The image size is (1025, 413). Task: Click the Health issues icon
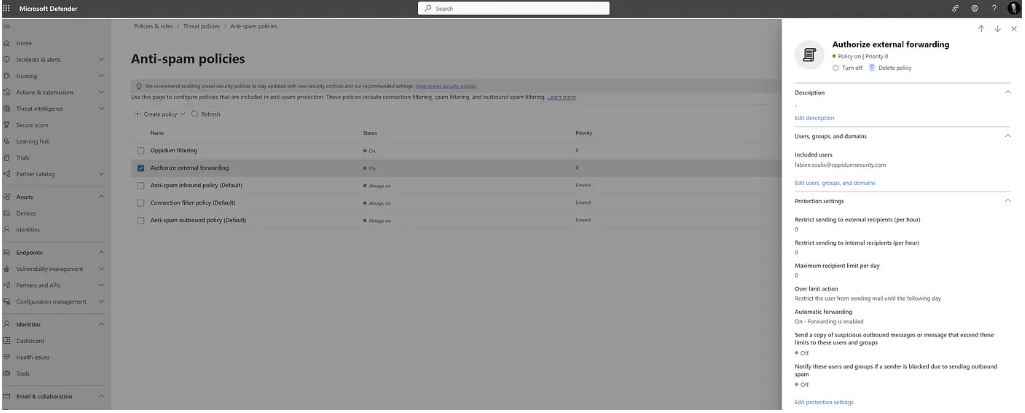coord(7,357)
